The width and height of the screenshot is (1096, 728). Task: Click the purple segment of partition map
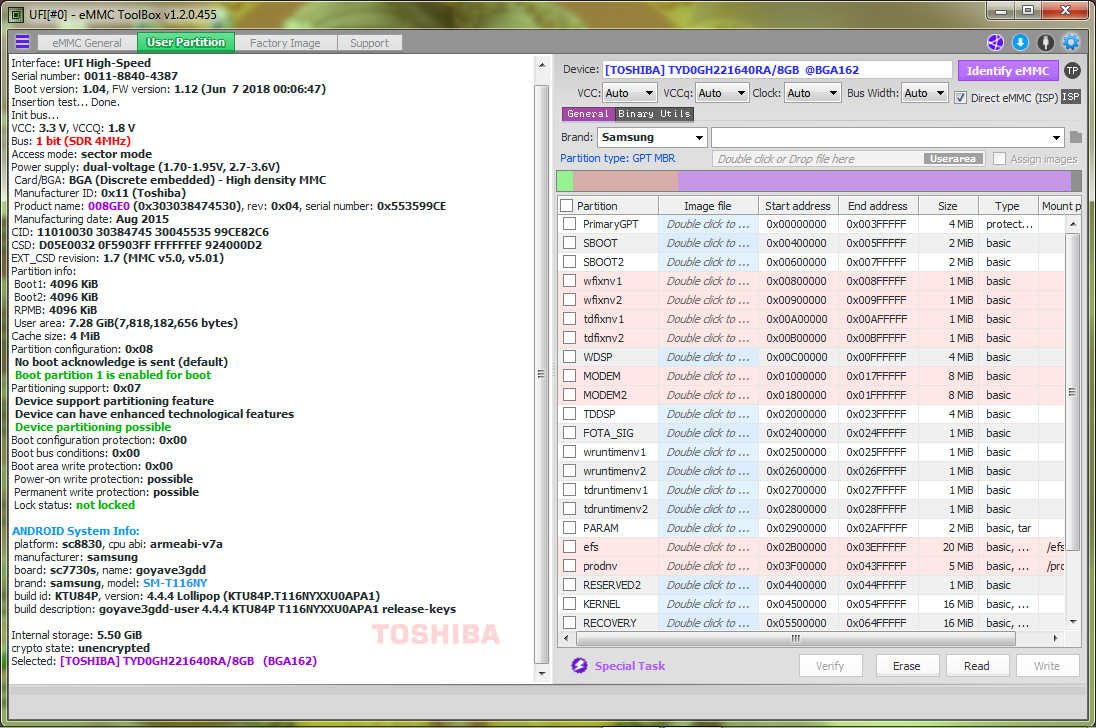(874, 181)
